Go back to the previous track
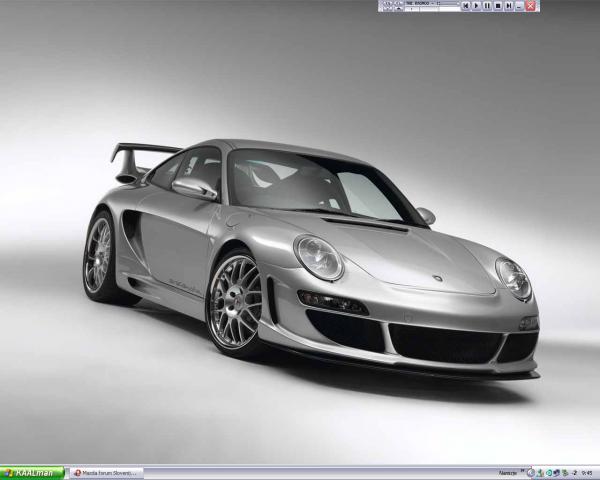 coord(465,6)
